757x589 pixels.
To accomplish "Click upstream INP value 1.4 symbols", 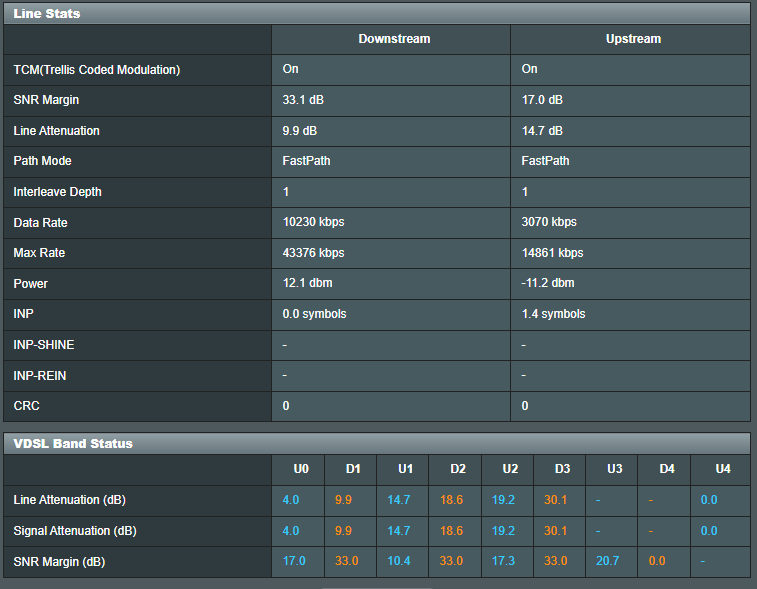I will pos(553,314).
